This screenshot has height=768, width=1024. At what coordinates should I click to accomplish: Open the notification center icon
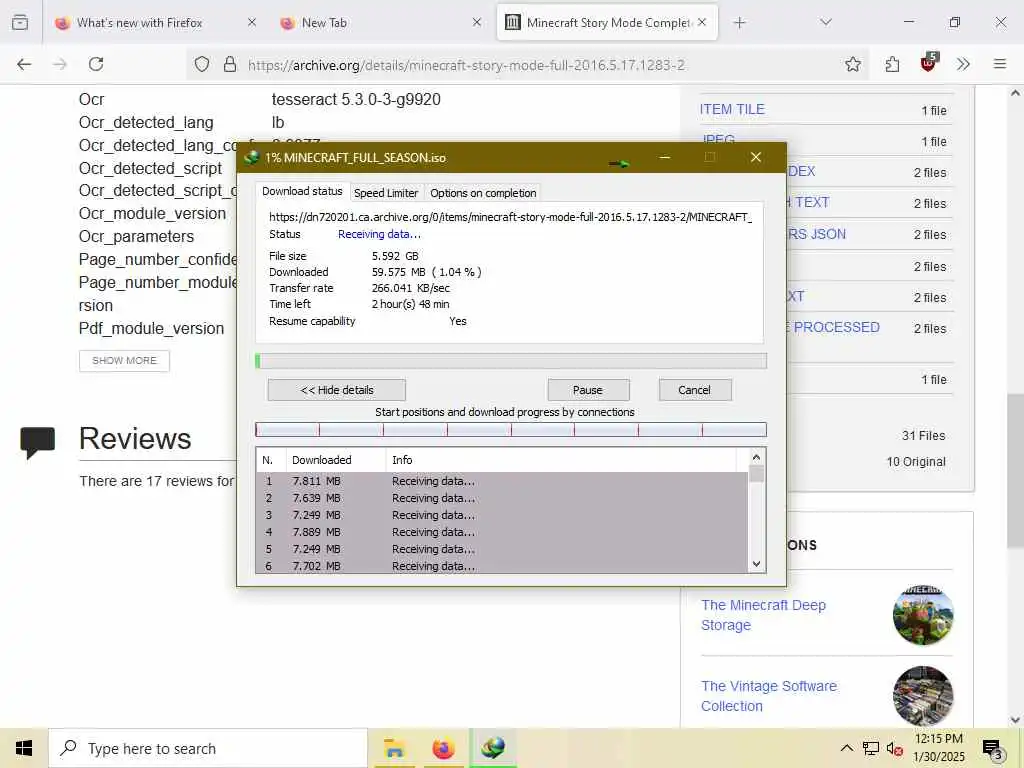pyautogui.click(x=993, y=749)
